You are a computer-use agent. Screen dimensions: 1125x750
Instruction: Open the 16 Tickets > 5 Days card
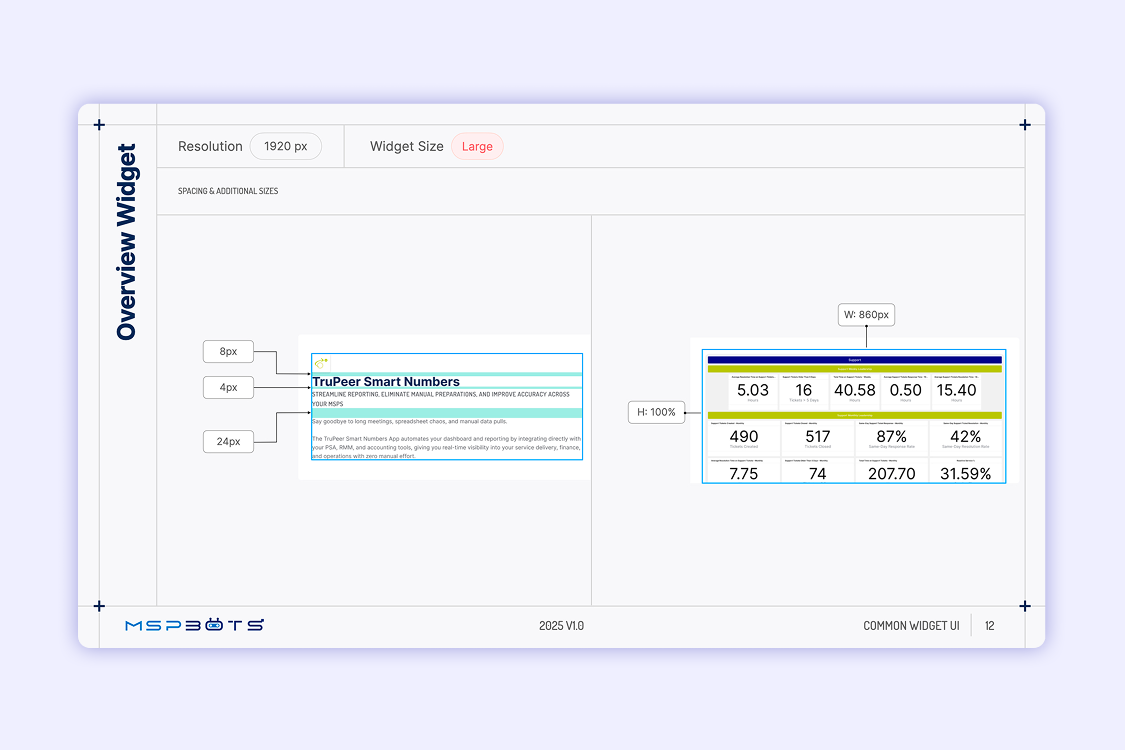coord(804,392)
